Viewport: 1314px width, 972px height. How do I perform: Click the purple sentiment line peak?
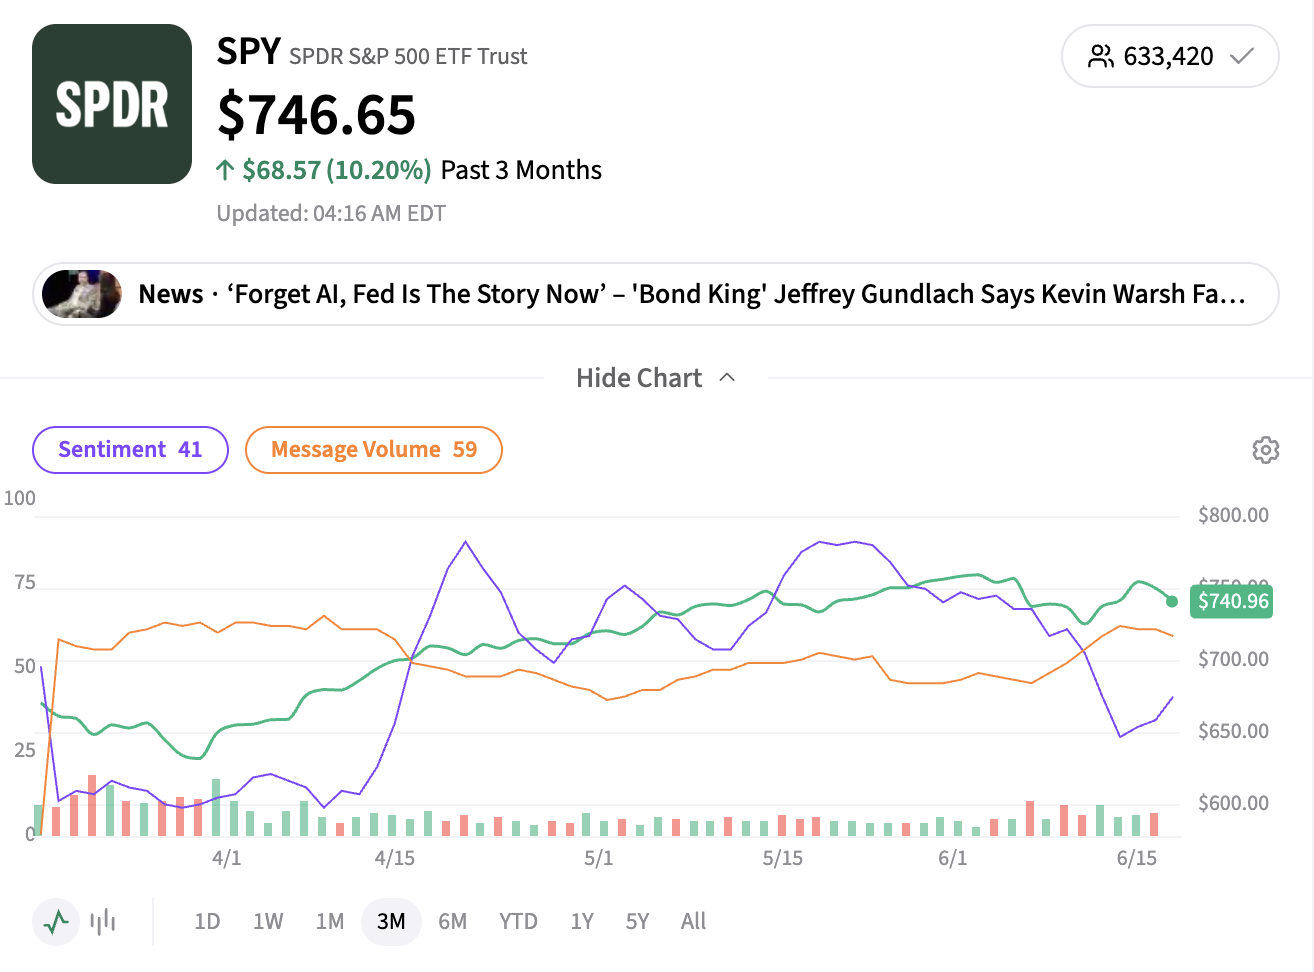(466, 542)
